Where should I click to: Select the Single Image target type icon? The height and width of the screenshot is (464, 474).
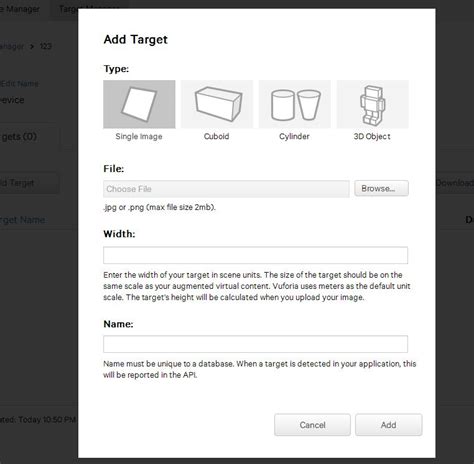click(139, 104)
